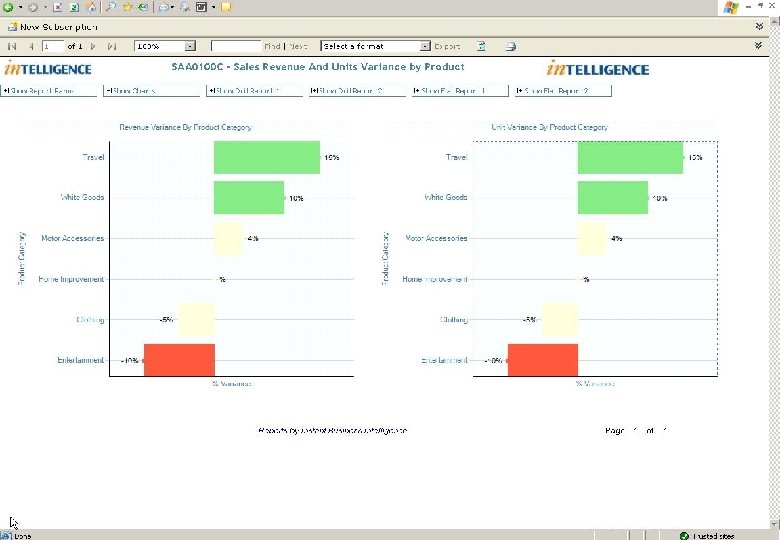
Task: Toggle the Show Report Params section
Action: 48,91
